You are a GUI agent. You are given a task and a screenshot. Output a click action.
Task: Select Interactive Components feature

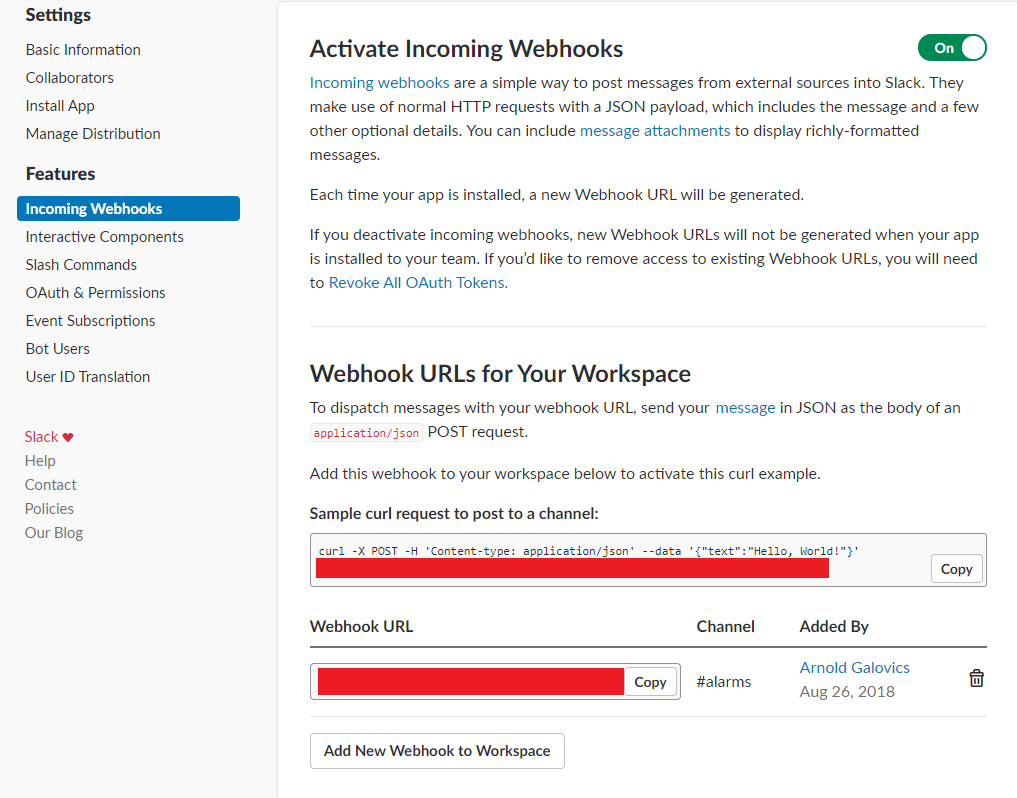click(x=104, y=237)
